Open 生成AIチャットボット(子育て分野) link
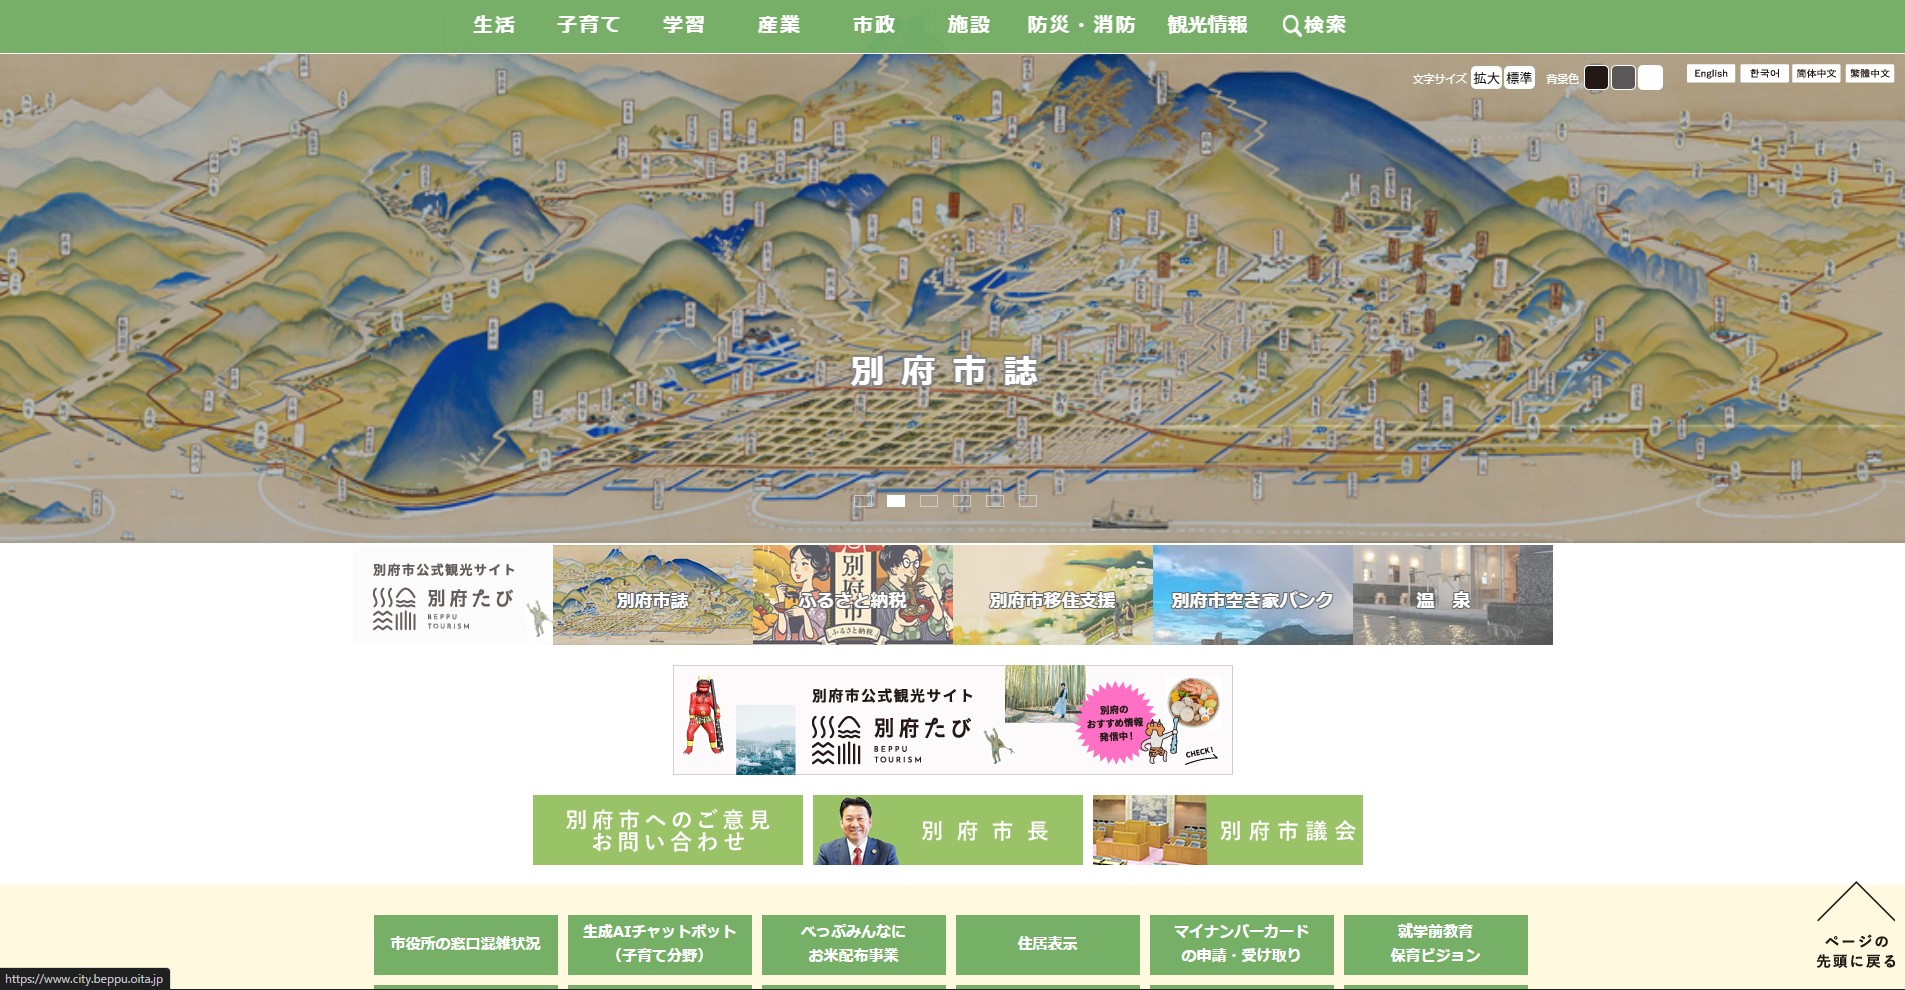This screenshot has width=1905, height=990. coord(660,944)
